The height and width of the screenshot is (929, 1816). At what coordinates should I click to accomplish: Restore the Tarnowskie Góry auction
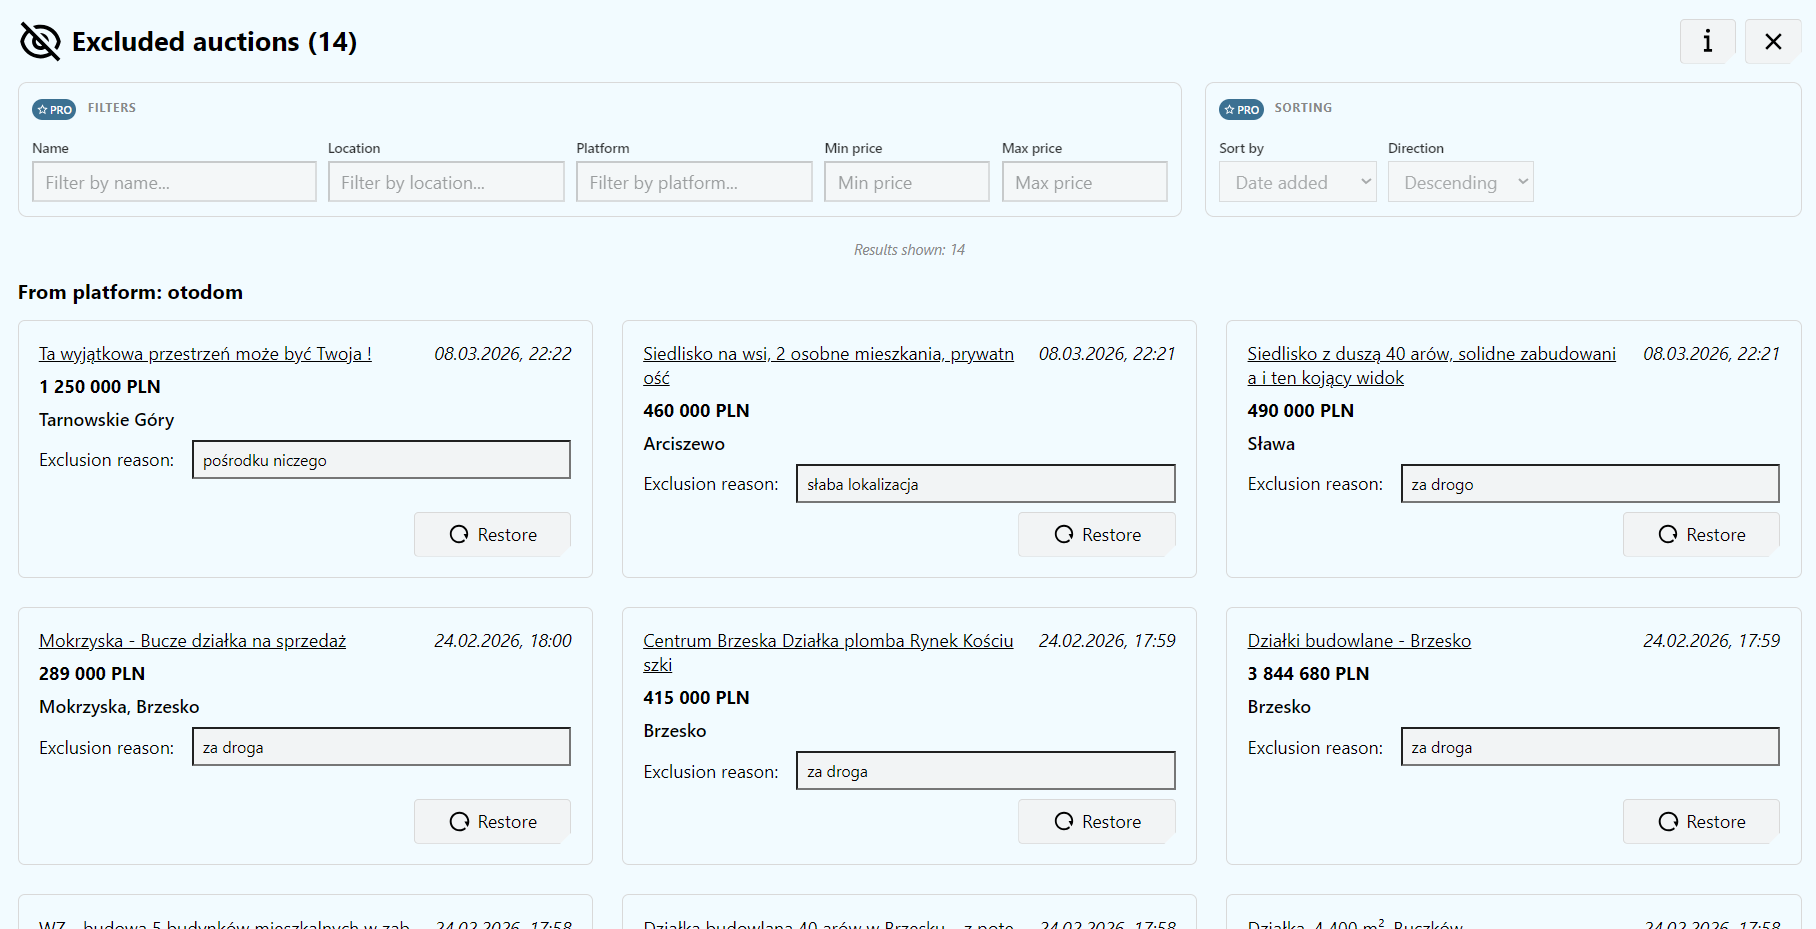tap(492, 535)
